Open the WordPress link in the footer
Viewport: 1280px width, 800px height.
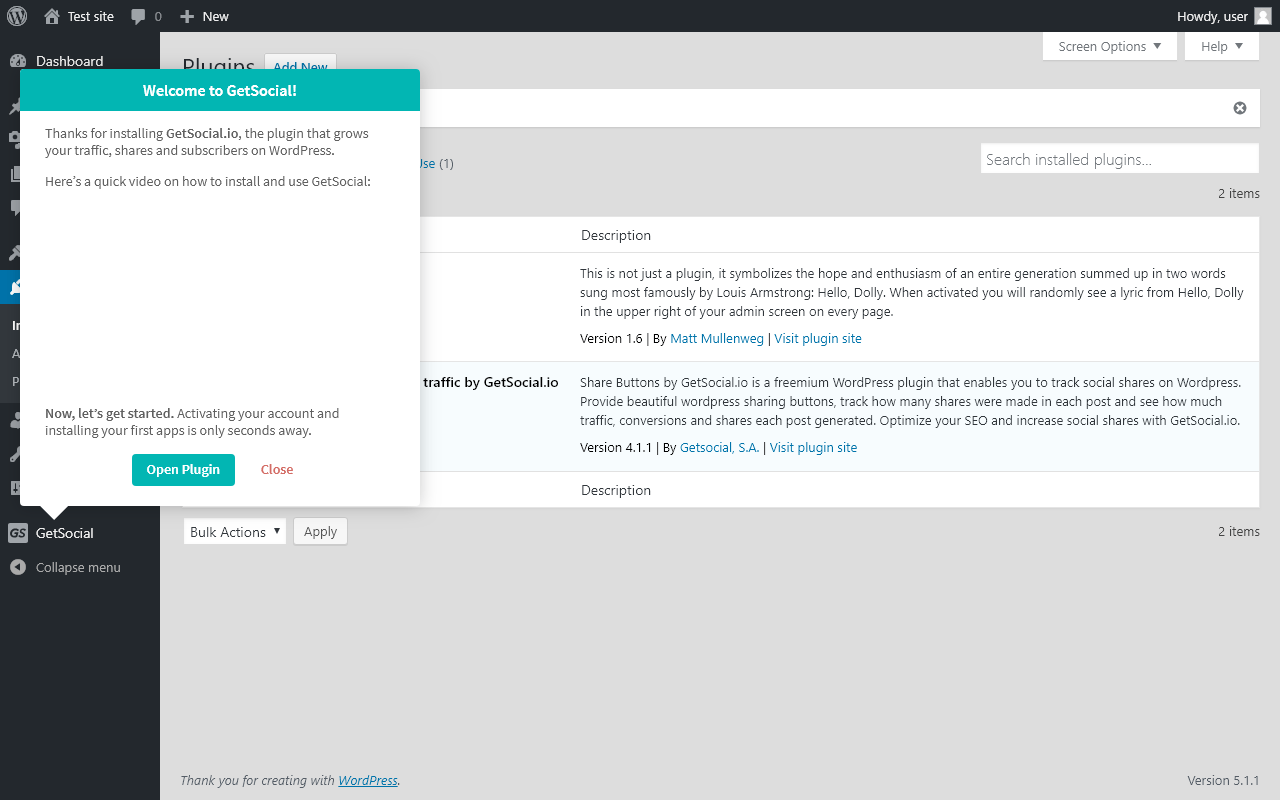(x=368, y=780)
